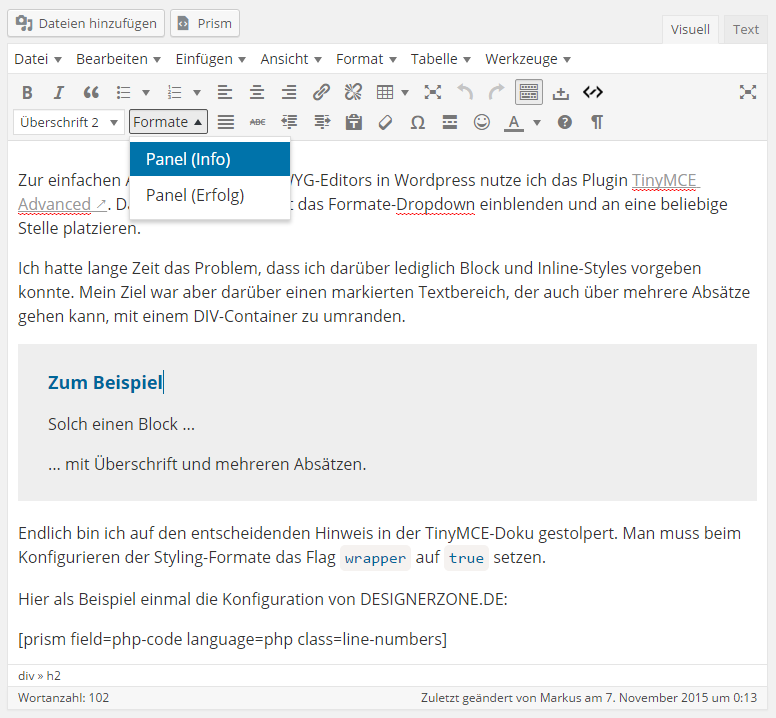The width and height of the screenshot is (776, 718).
Task: Click the Zum Beispiel heading
Action: click(105, 383)
